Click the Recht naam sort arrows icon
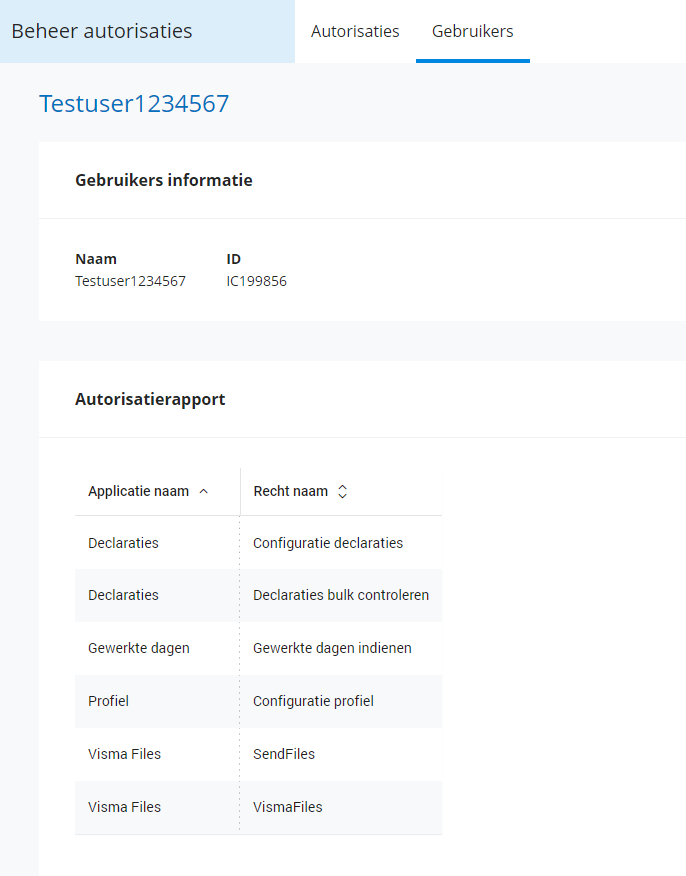 [342, 491]
